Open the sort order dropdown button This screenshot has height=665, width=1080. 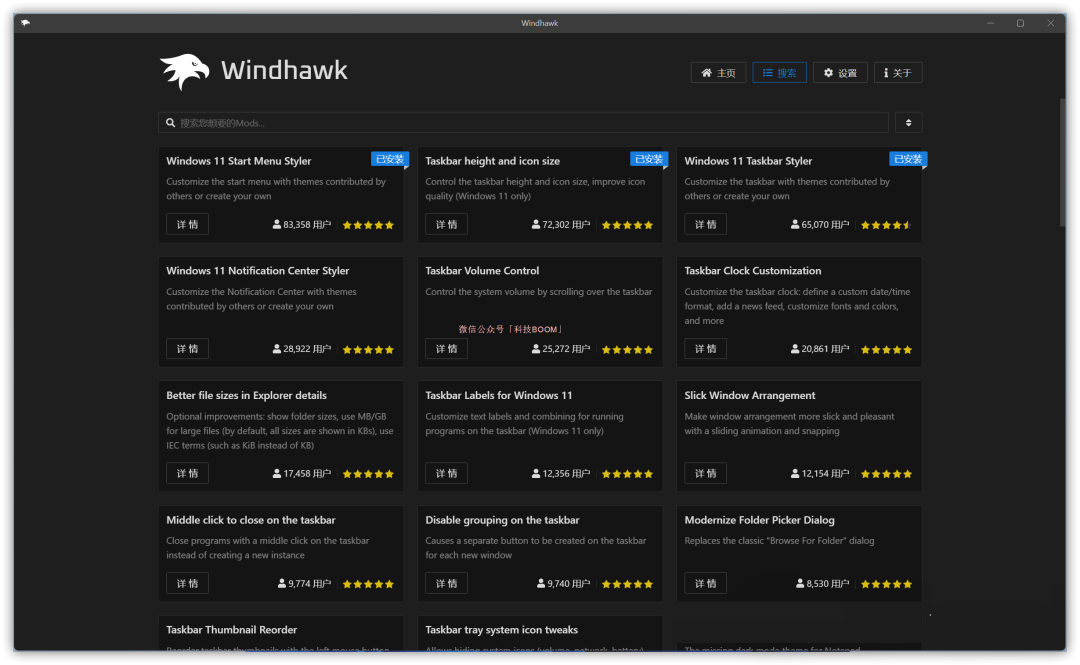908,123
